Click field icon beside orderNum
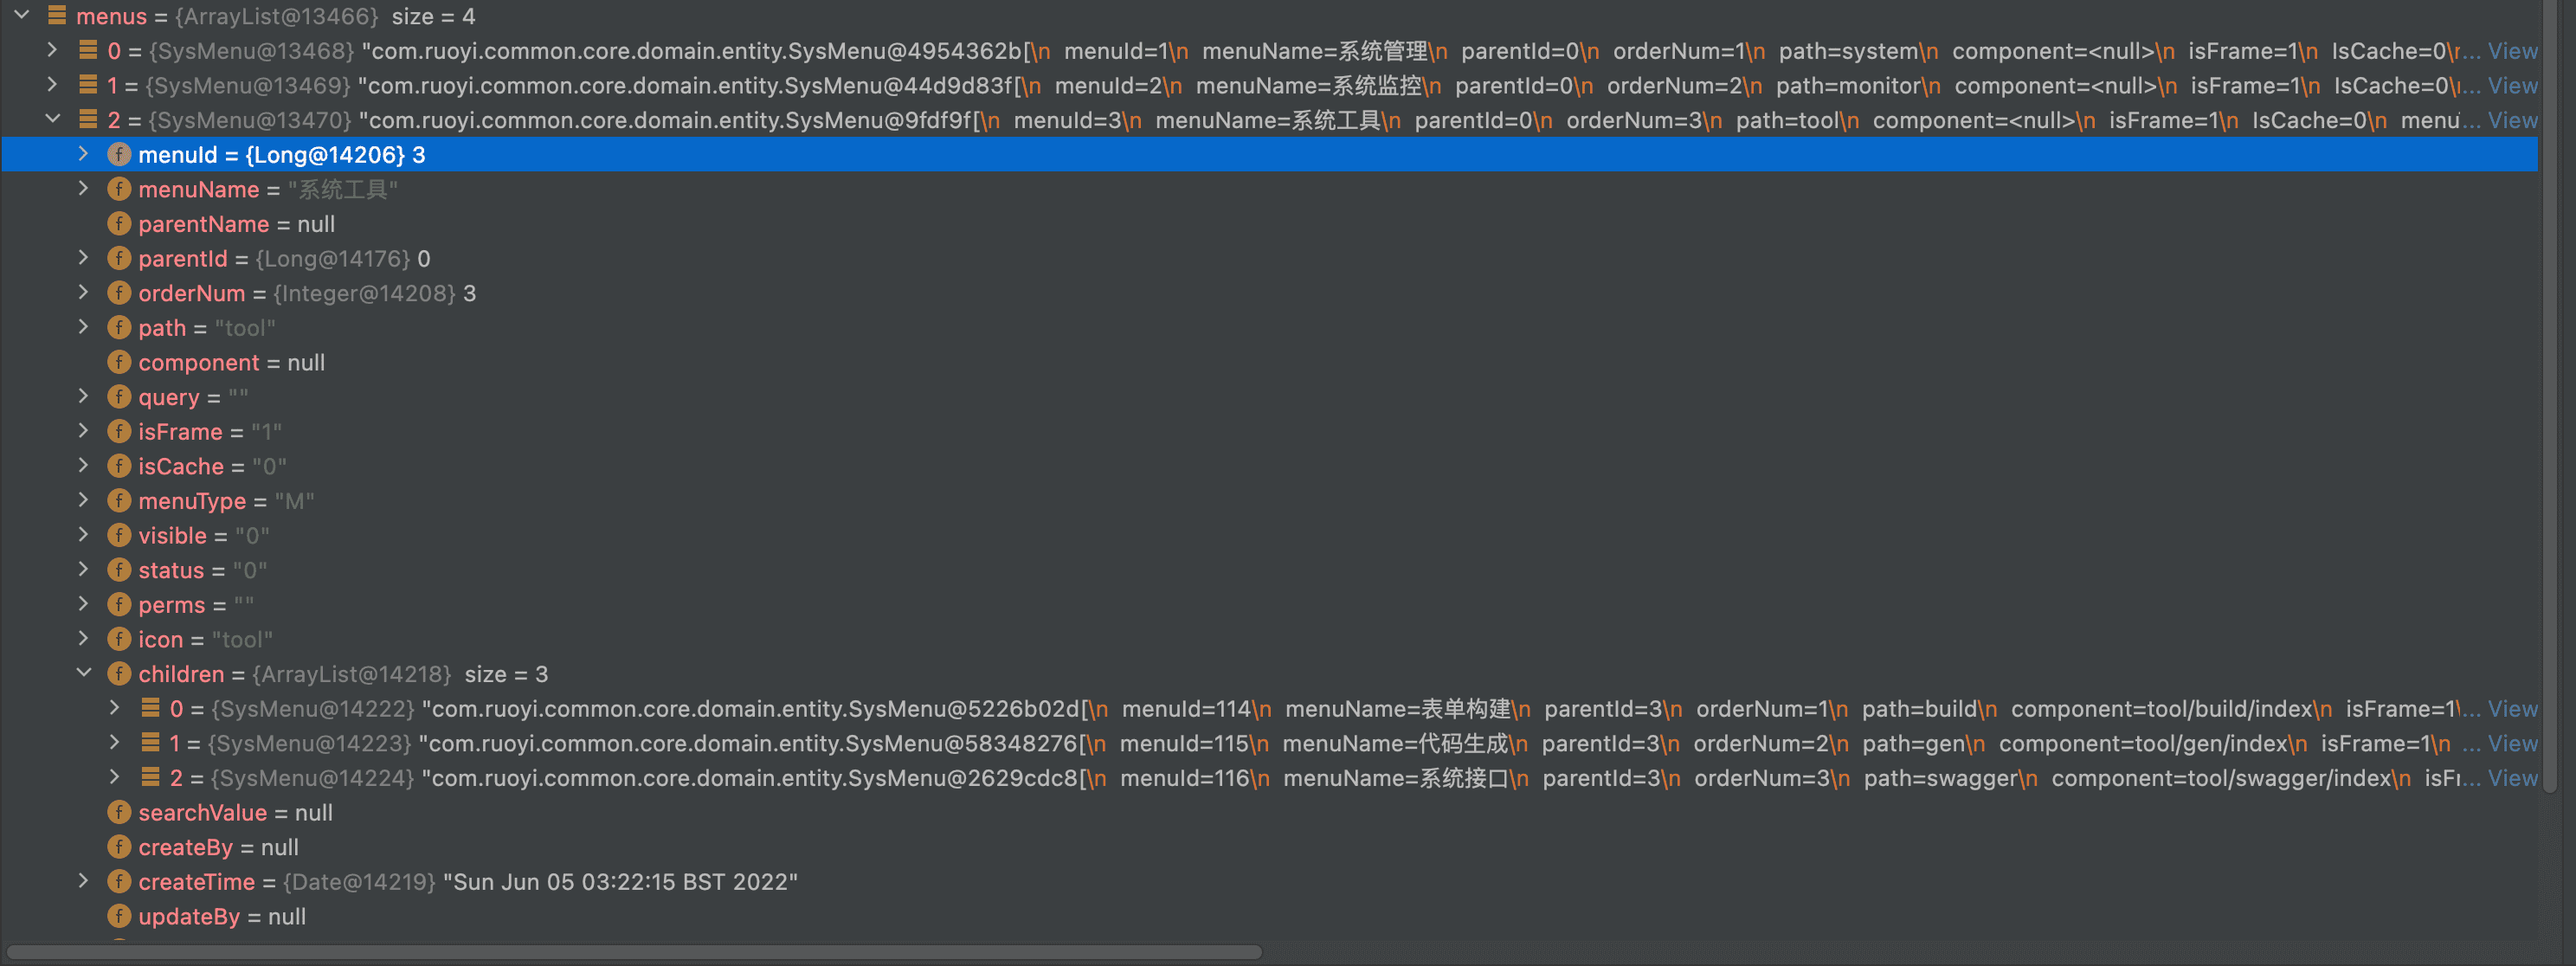The image size is (2576, 966). pos(119,293)
